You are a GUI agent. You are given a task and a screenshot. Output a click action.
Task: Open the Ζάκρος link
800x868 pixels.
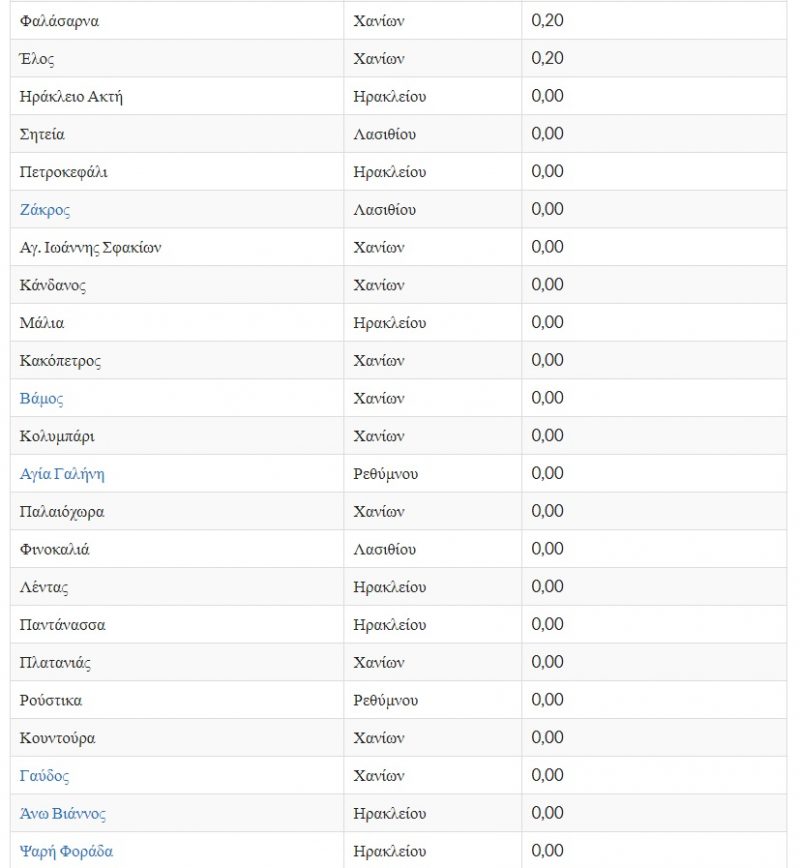point(45,210)
